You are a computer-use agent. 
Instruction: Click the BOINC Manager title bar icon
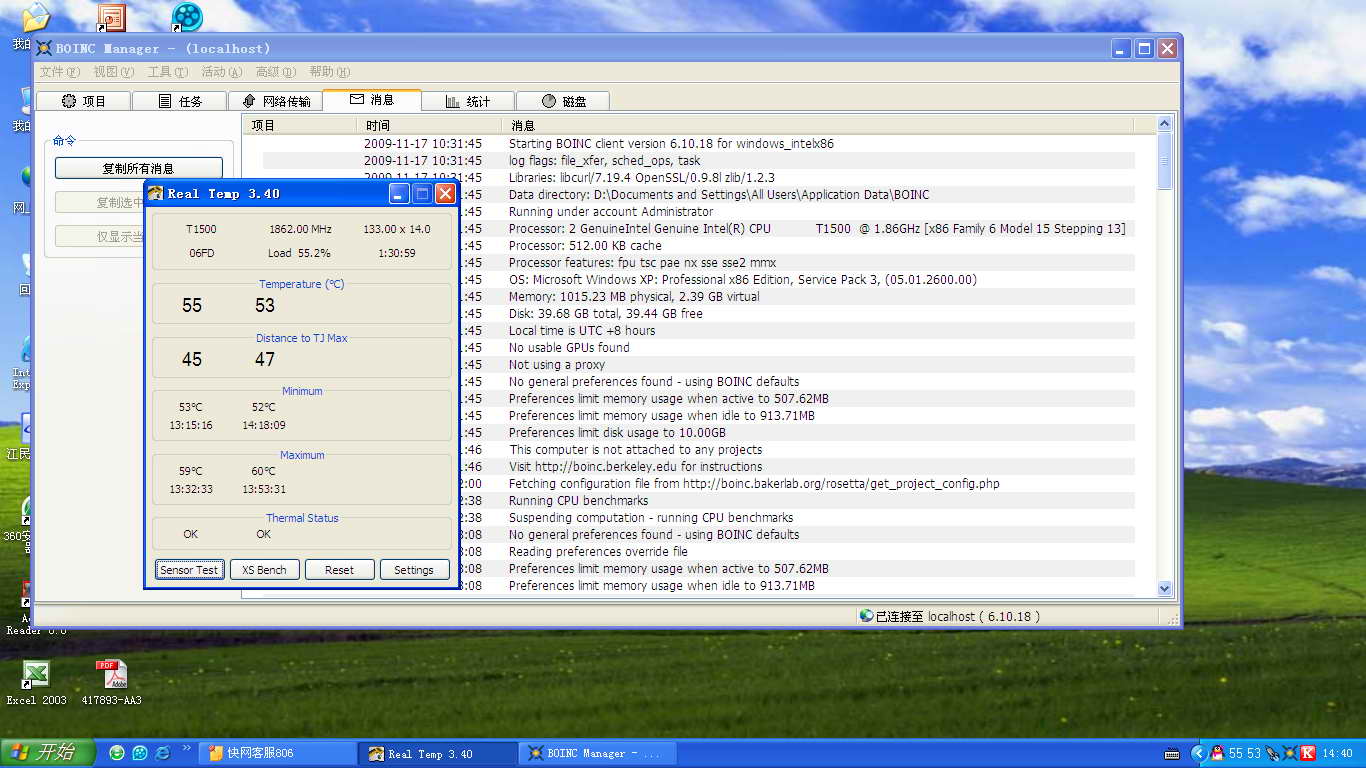click(44, 48)
